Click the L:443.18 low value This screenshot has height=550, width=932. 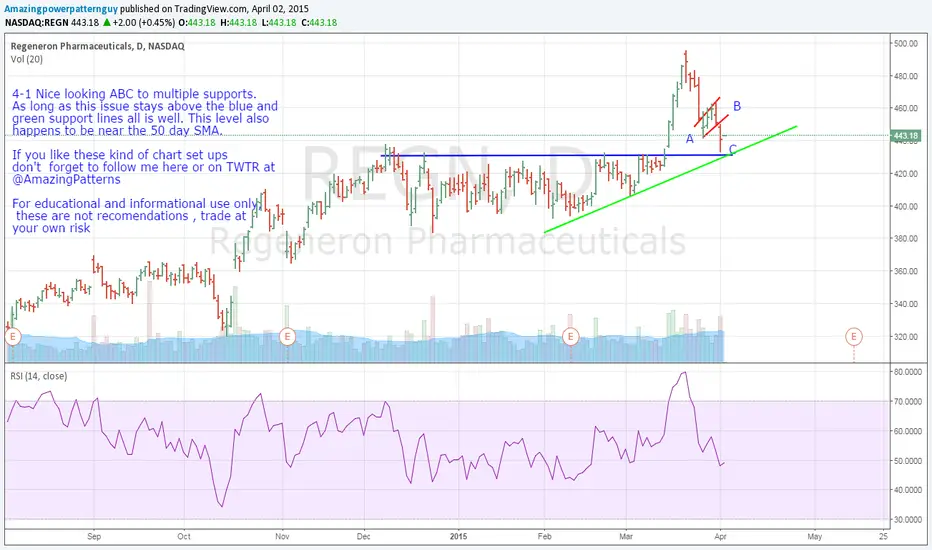pos(278,23)
